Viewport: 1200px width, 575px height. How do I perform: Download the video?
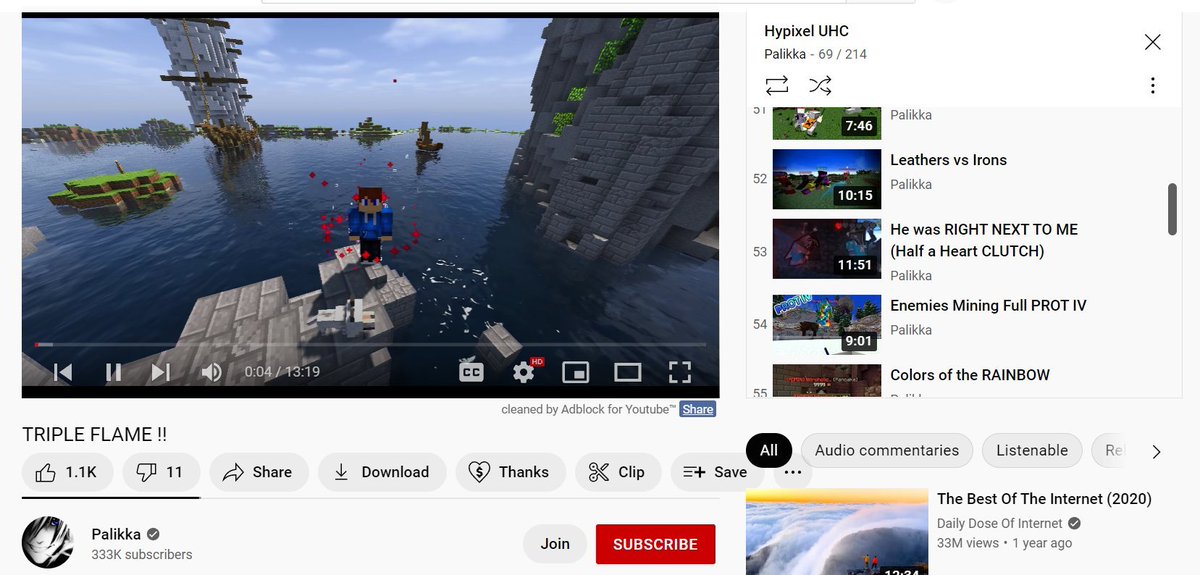(381, 472)
